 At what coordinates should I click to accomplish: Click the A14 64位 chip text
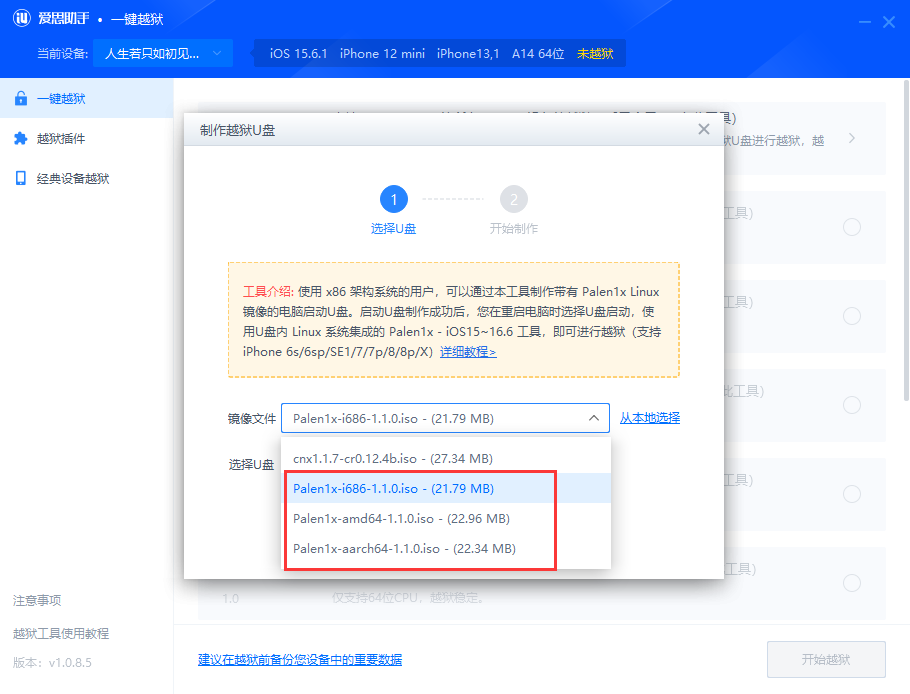(538, 54)
